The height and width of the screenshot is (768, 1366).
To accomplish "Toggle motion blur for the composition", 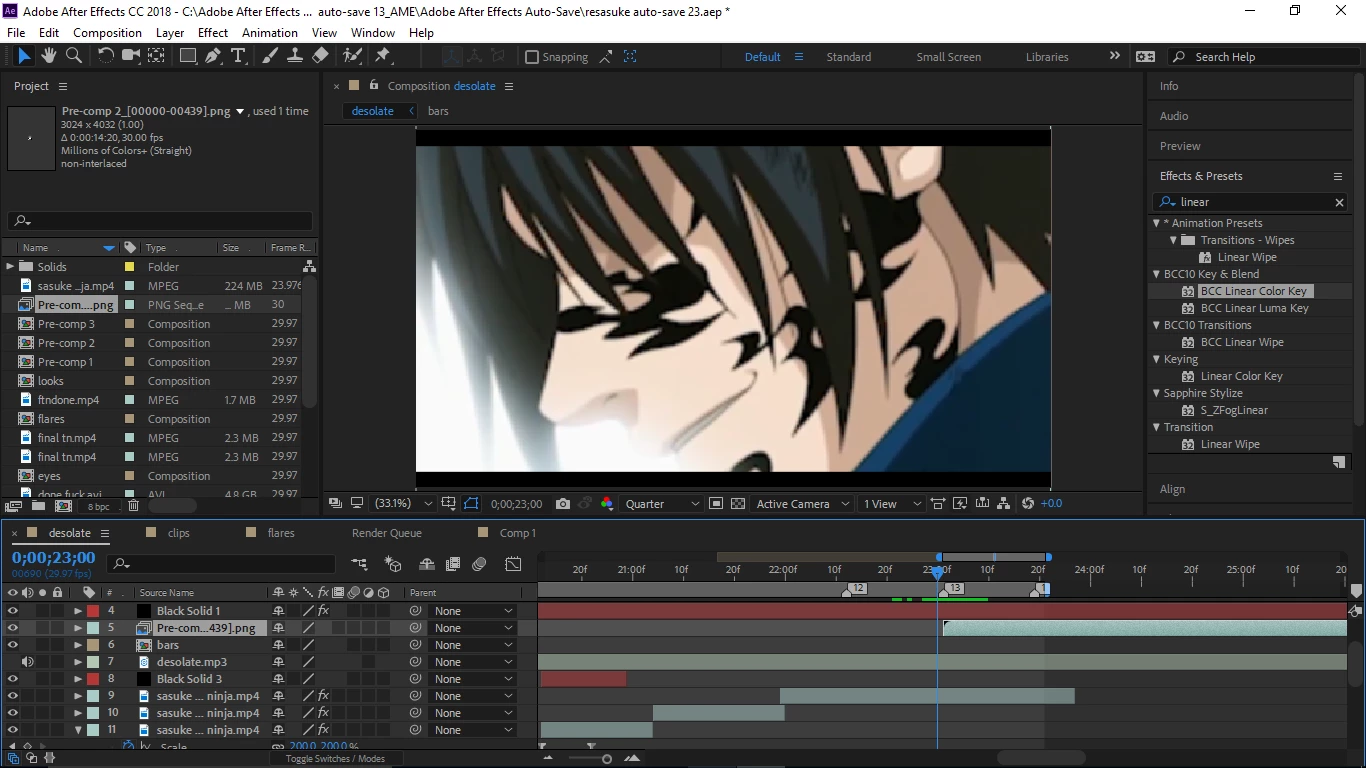I will tap(479, 565).
